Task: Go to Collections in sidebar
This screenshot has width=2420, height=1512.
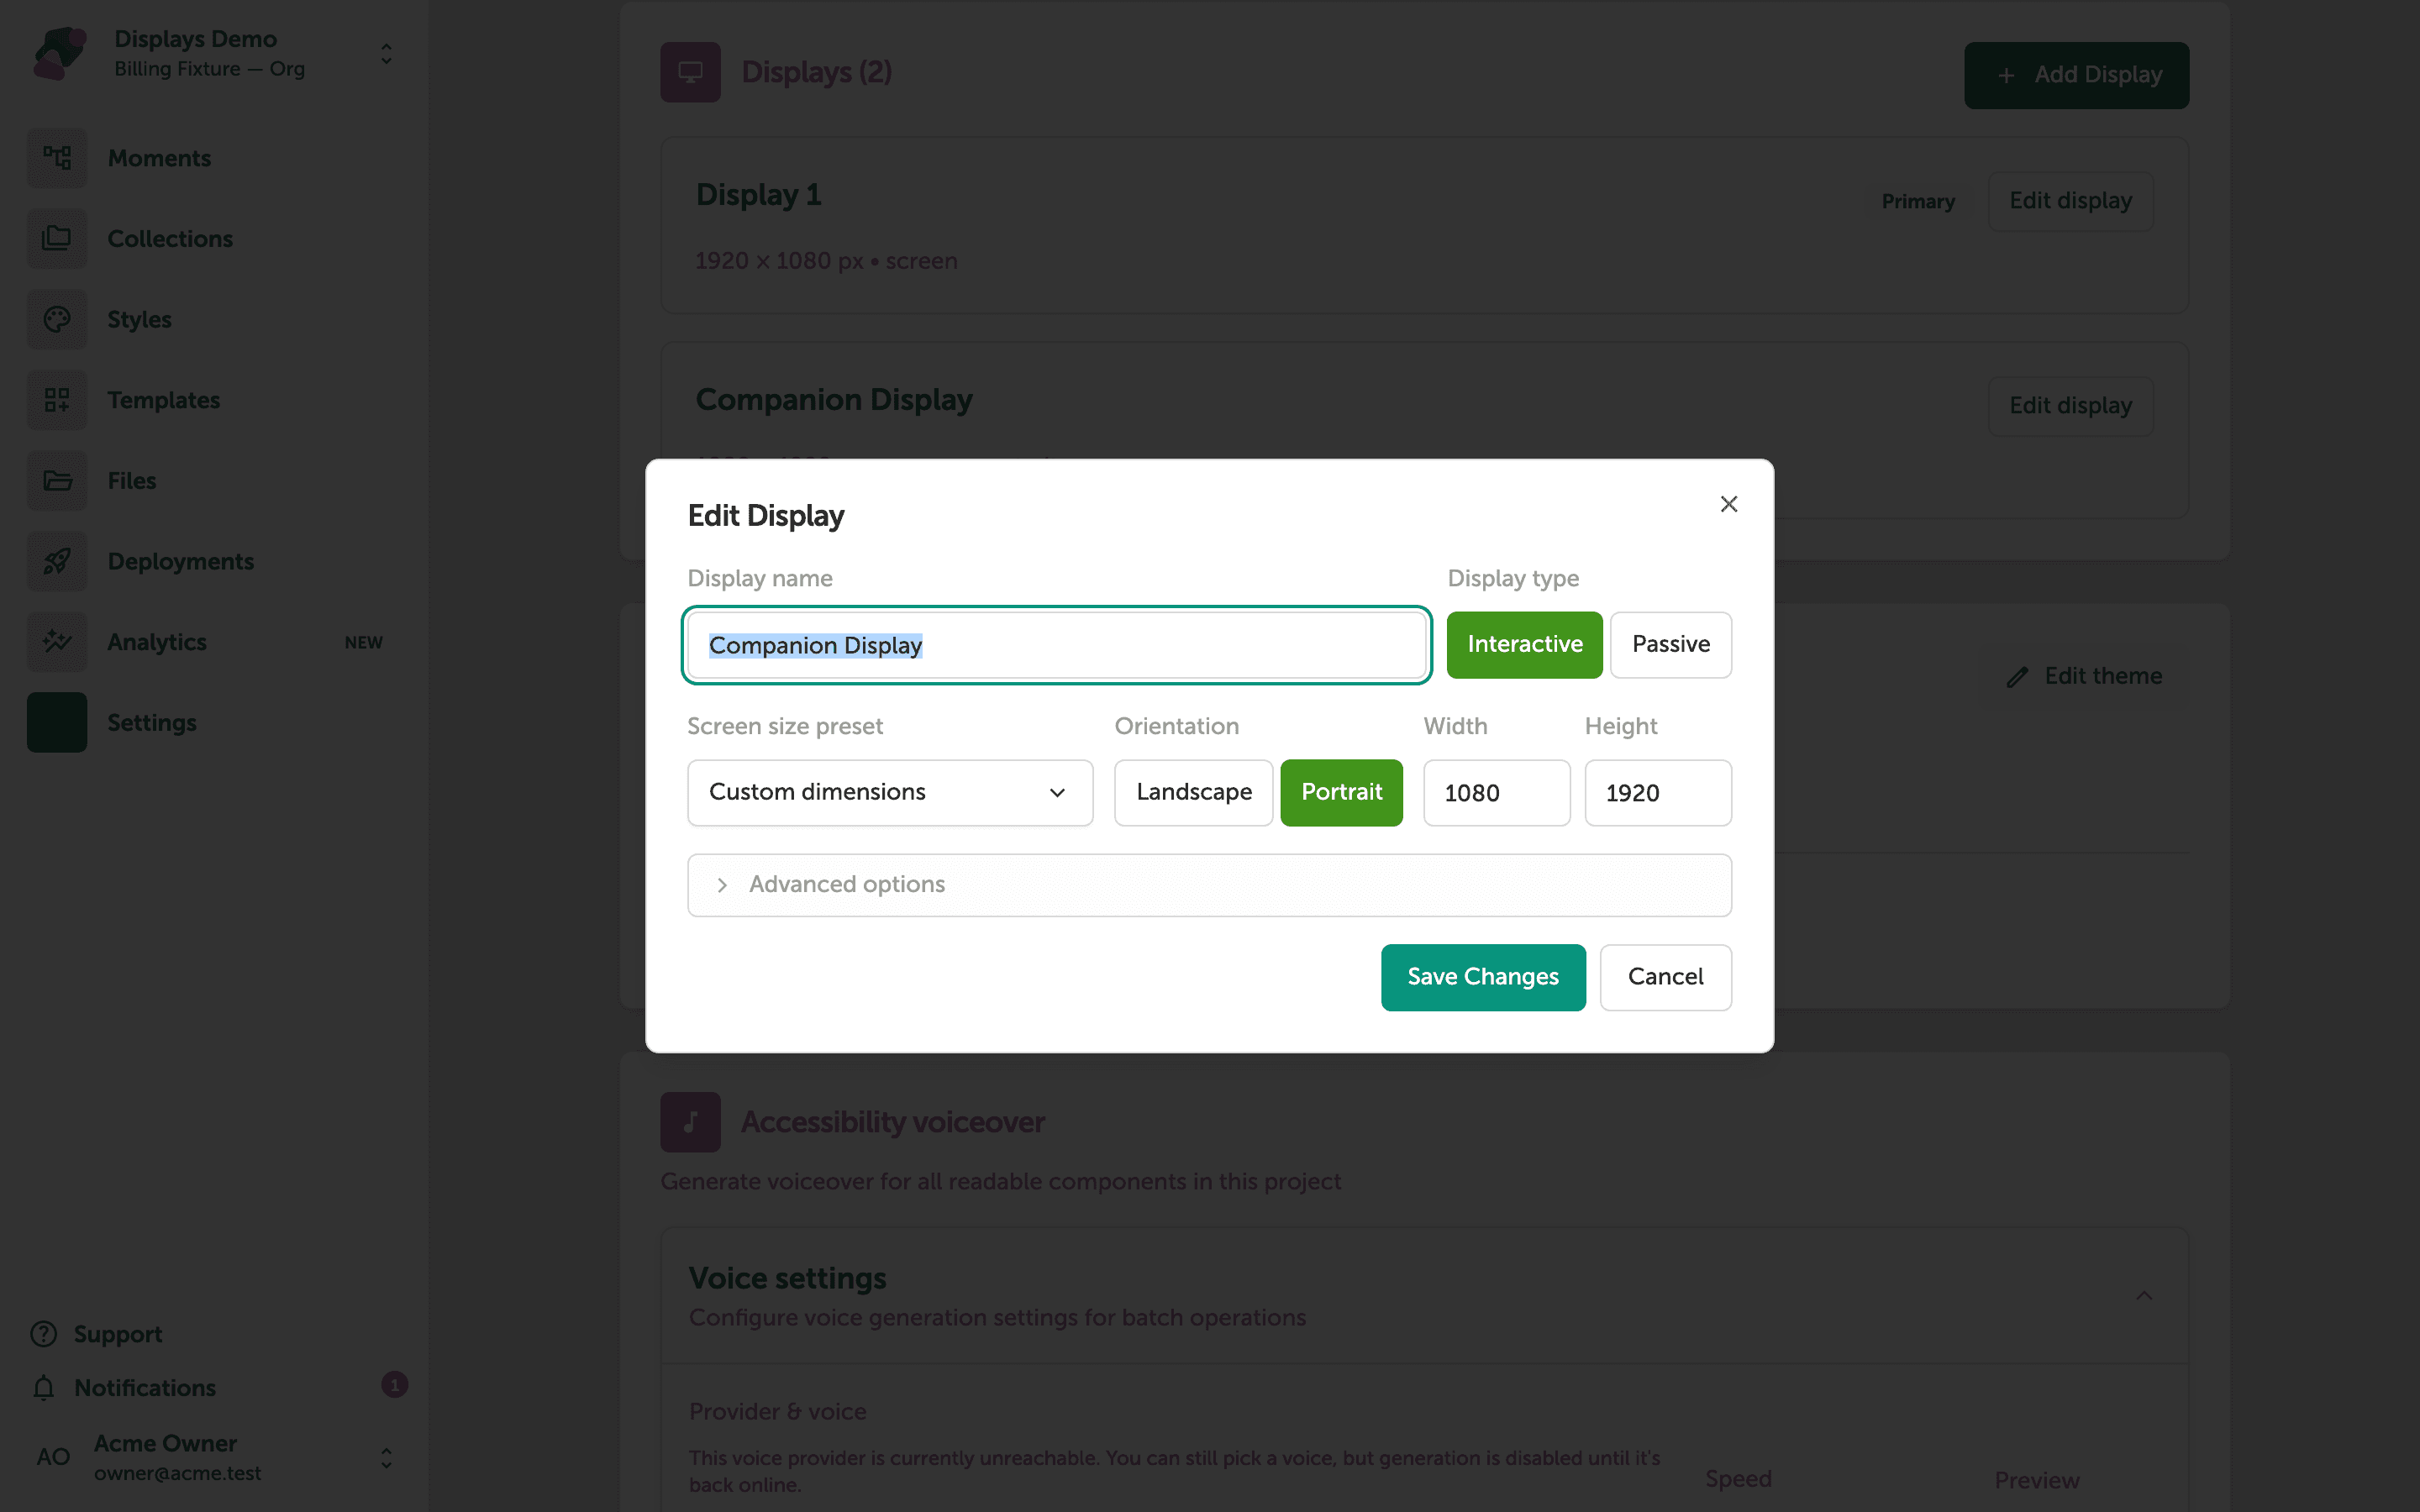Action: point(170,239)
